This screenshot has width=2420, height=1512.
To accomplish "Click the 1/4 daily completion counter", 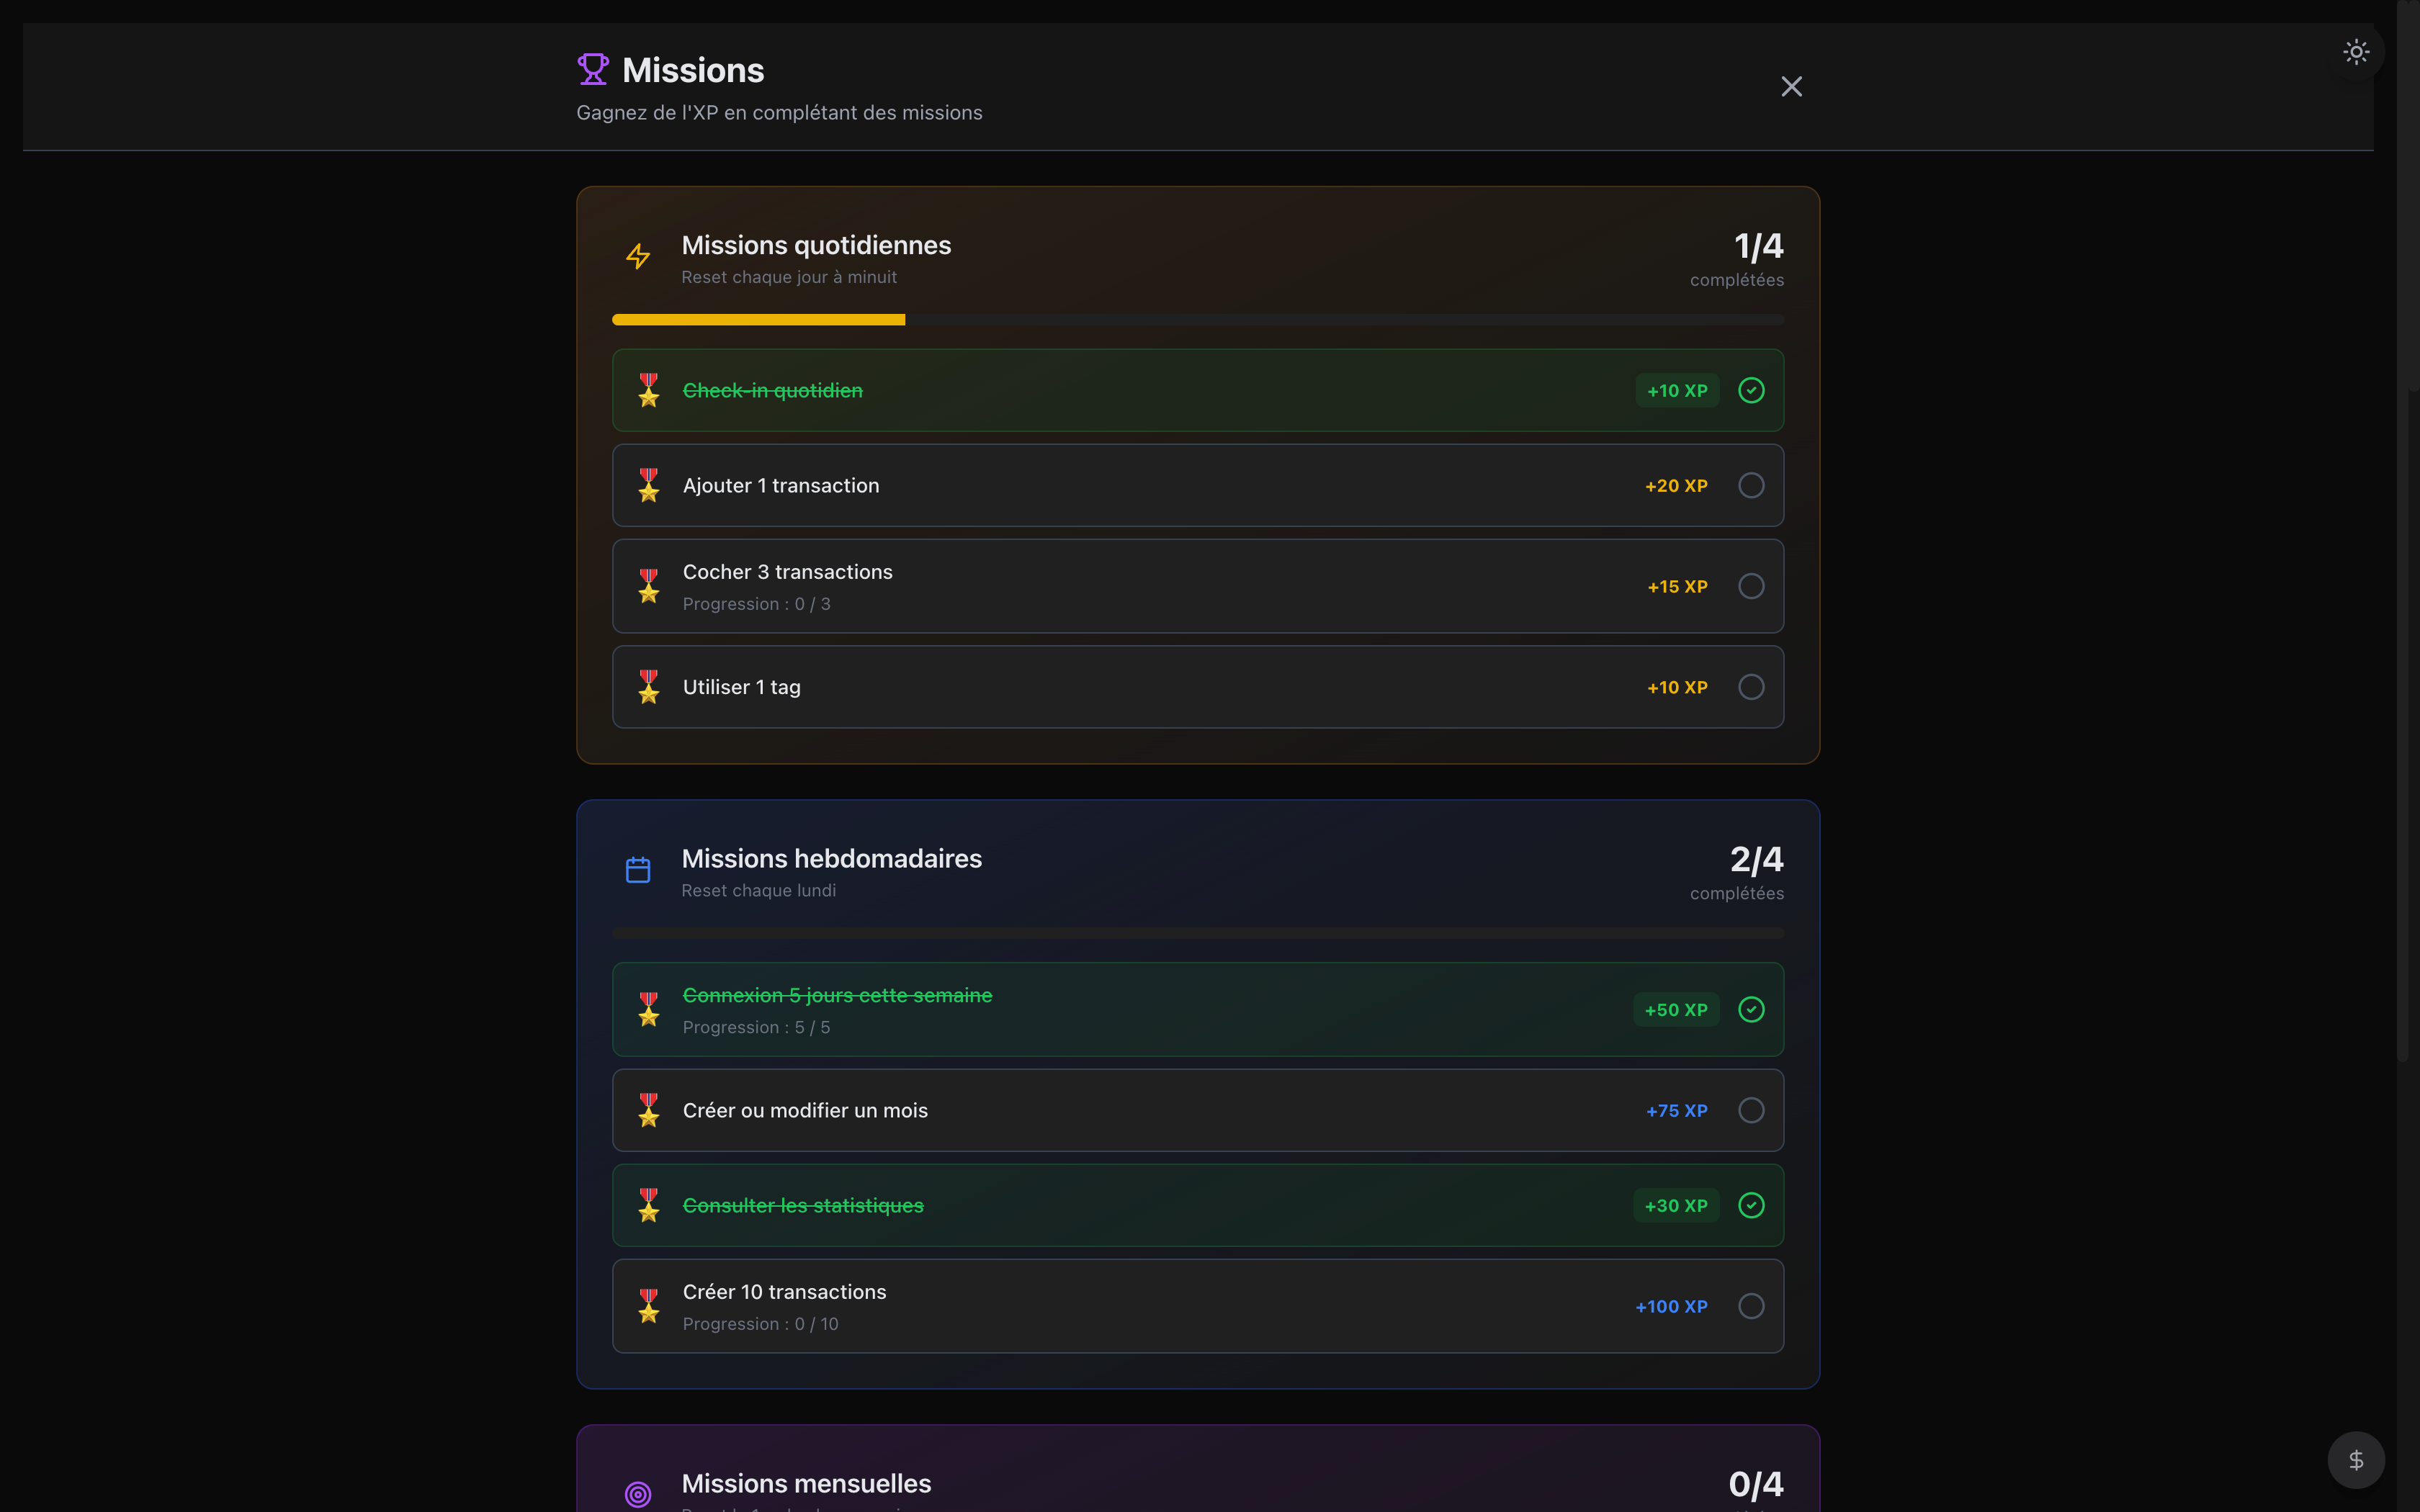I will pos(1758,246).
